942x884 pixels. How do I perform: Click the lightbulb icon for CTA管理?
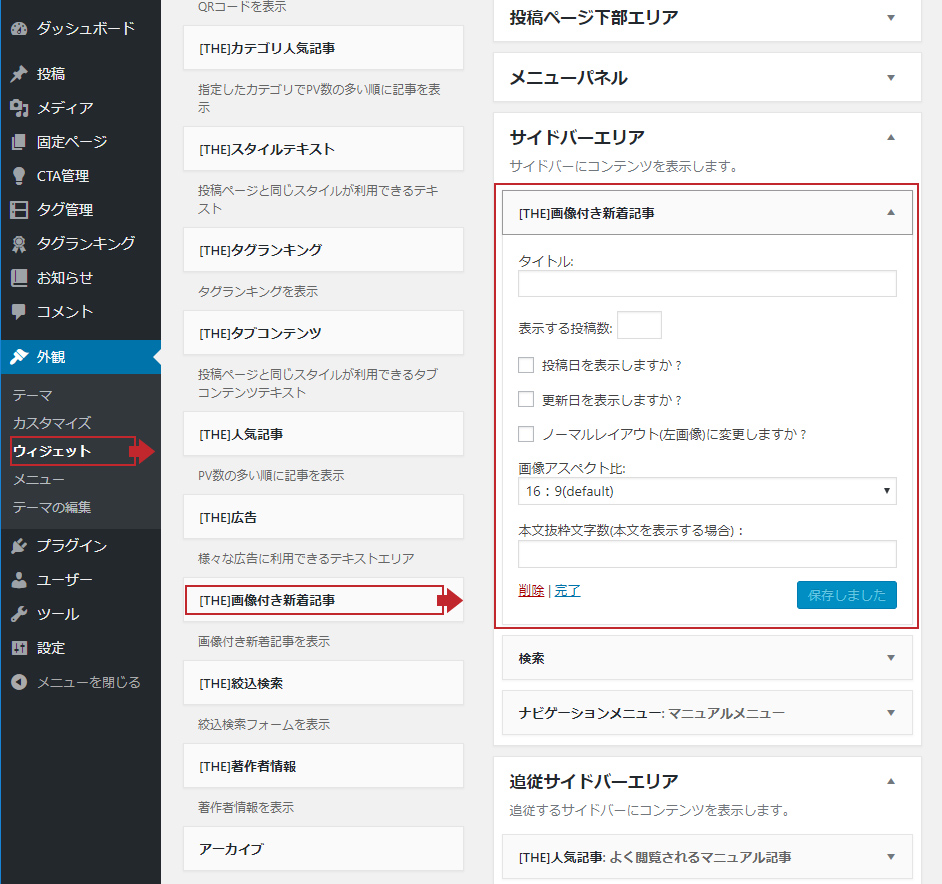tap(19, 176)
